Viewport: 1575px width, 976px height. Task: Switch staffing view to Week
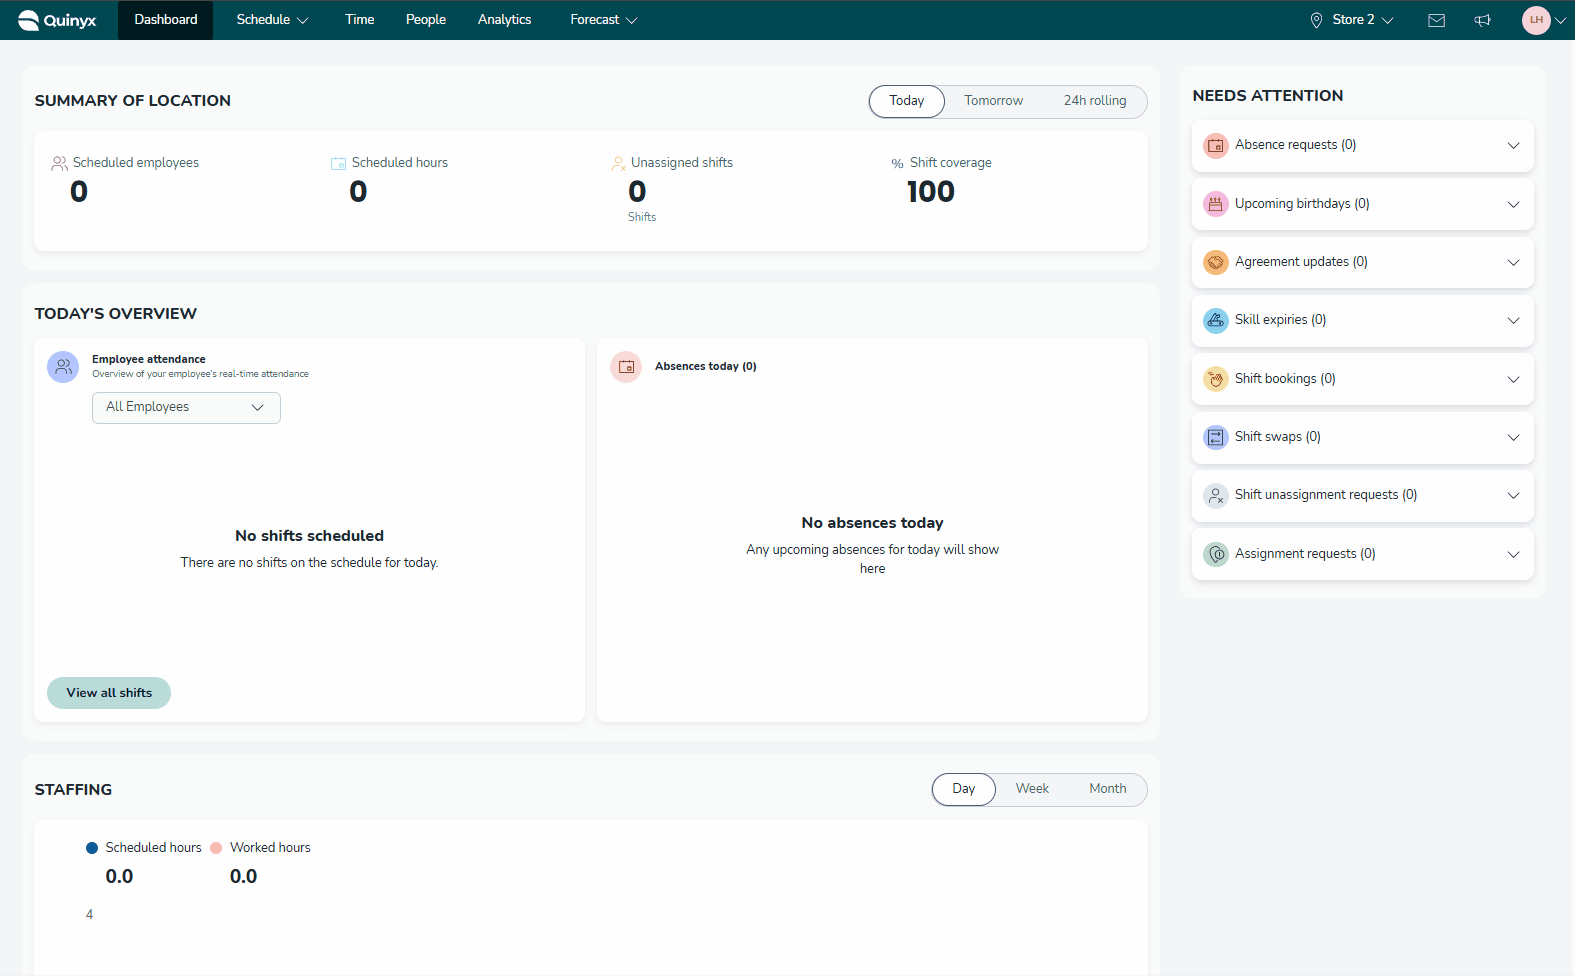coord(1032,789)
